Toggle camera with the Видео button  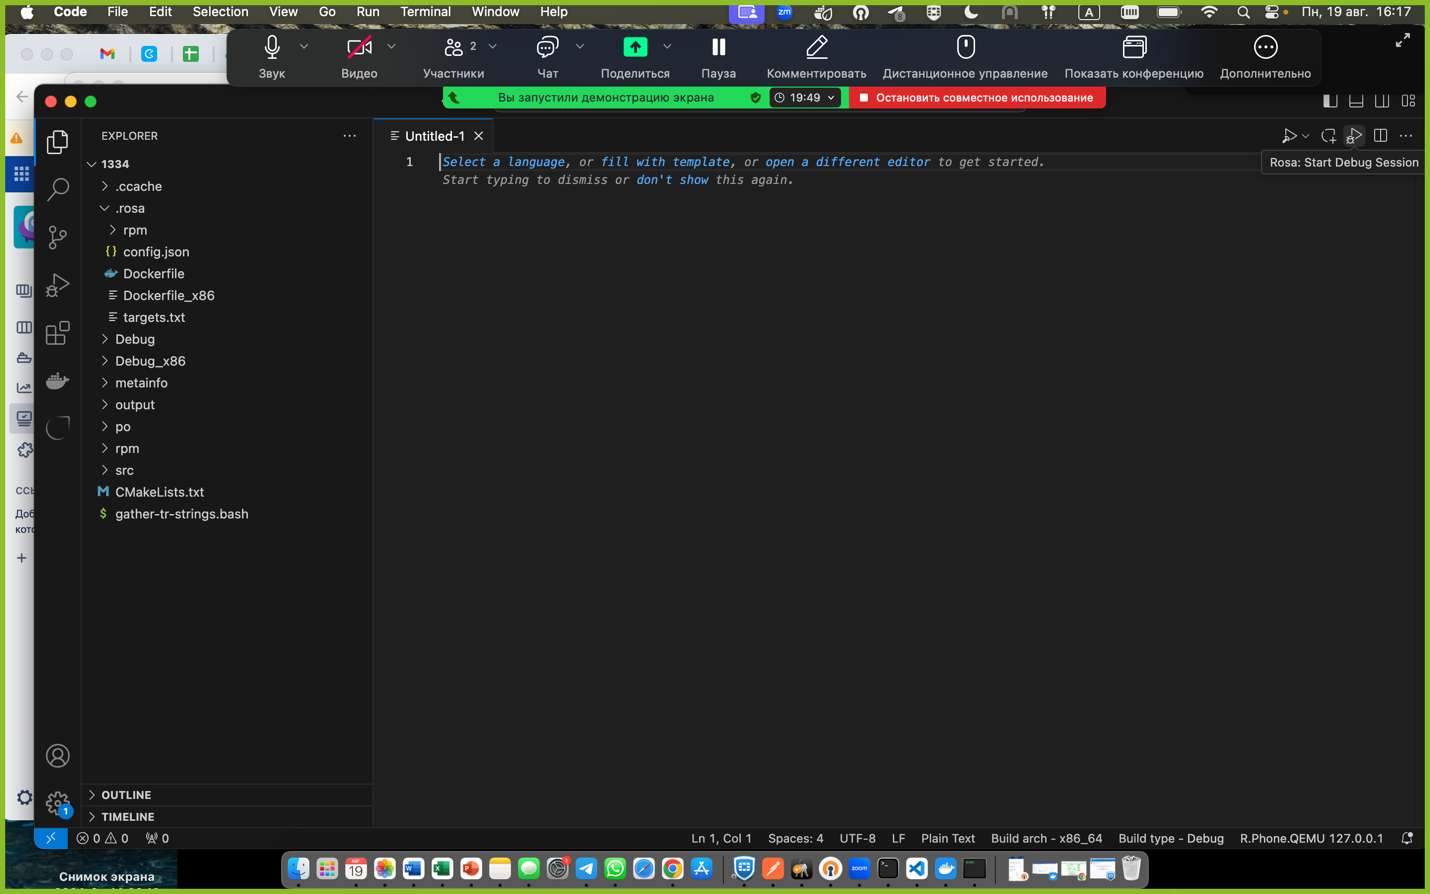click(x=359, y=57)
